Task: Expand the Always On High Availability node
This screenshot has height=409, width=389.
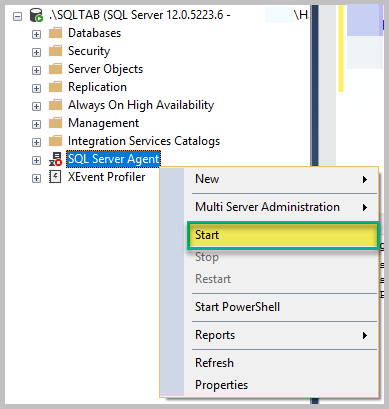Action: point(36,106)
